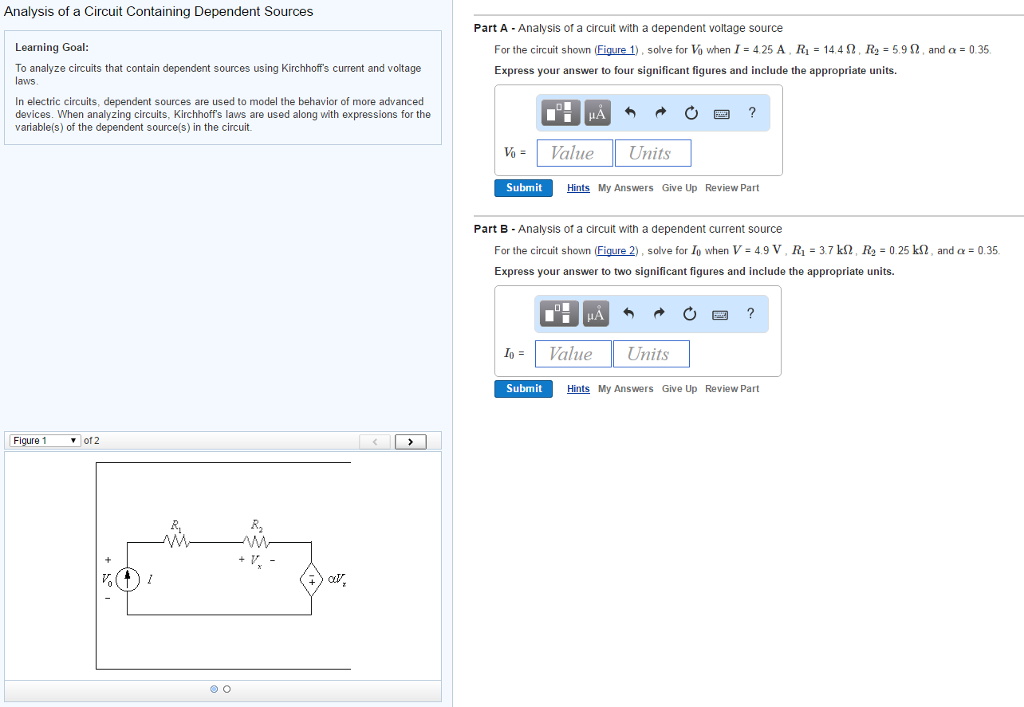Select the second figure indicator dot

click(226, 689)
